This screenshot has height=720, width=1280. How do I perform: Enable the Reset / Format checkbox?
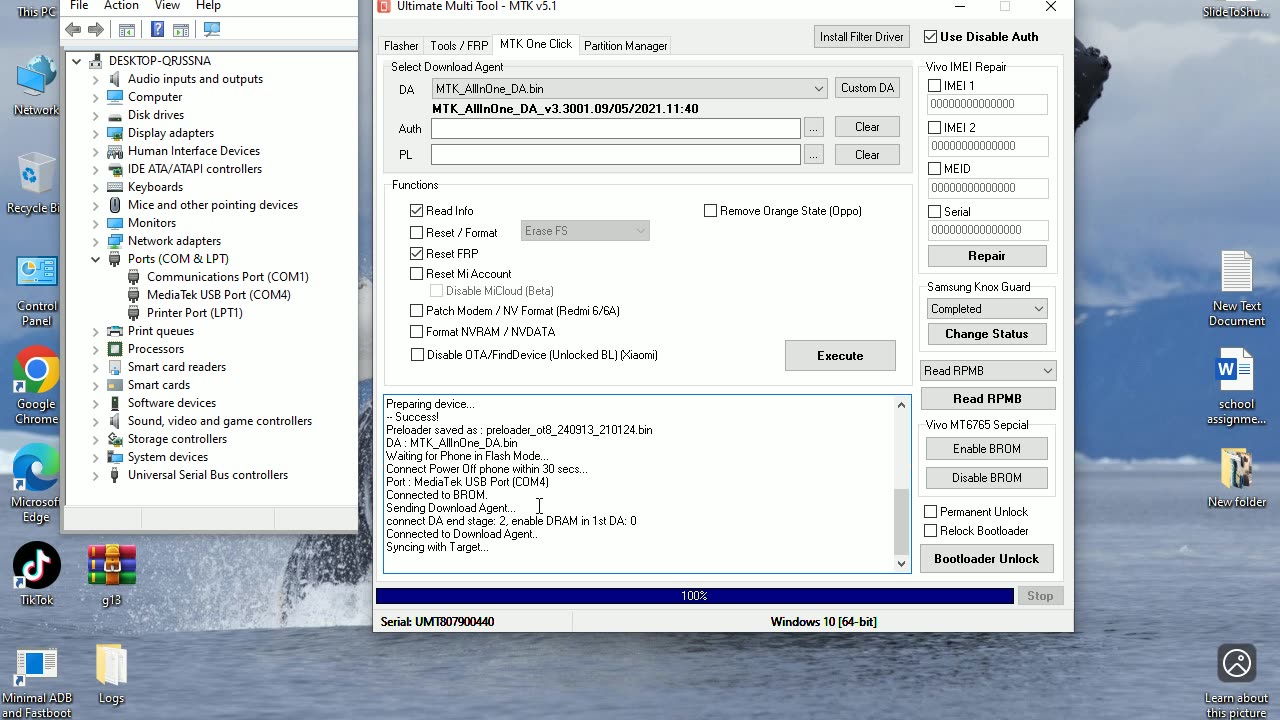click(417, 233)
